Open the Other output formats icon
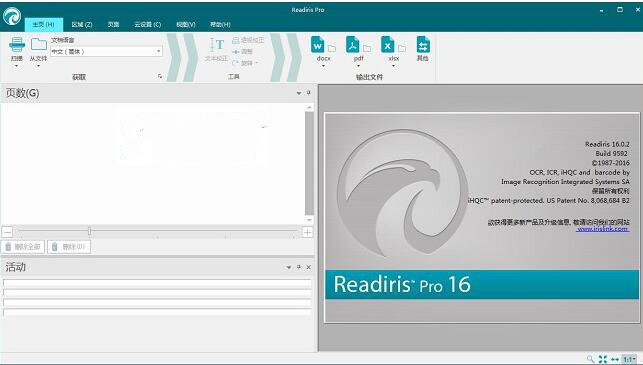This screenshot has width=643, height=365. tap(423, 45)
